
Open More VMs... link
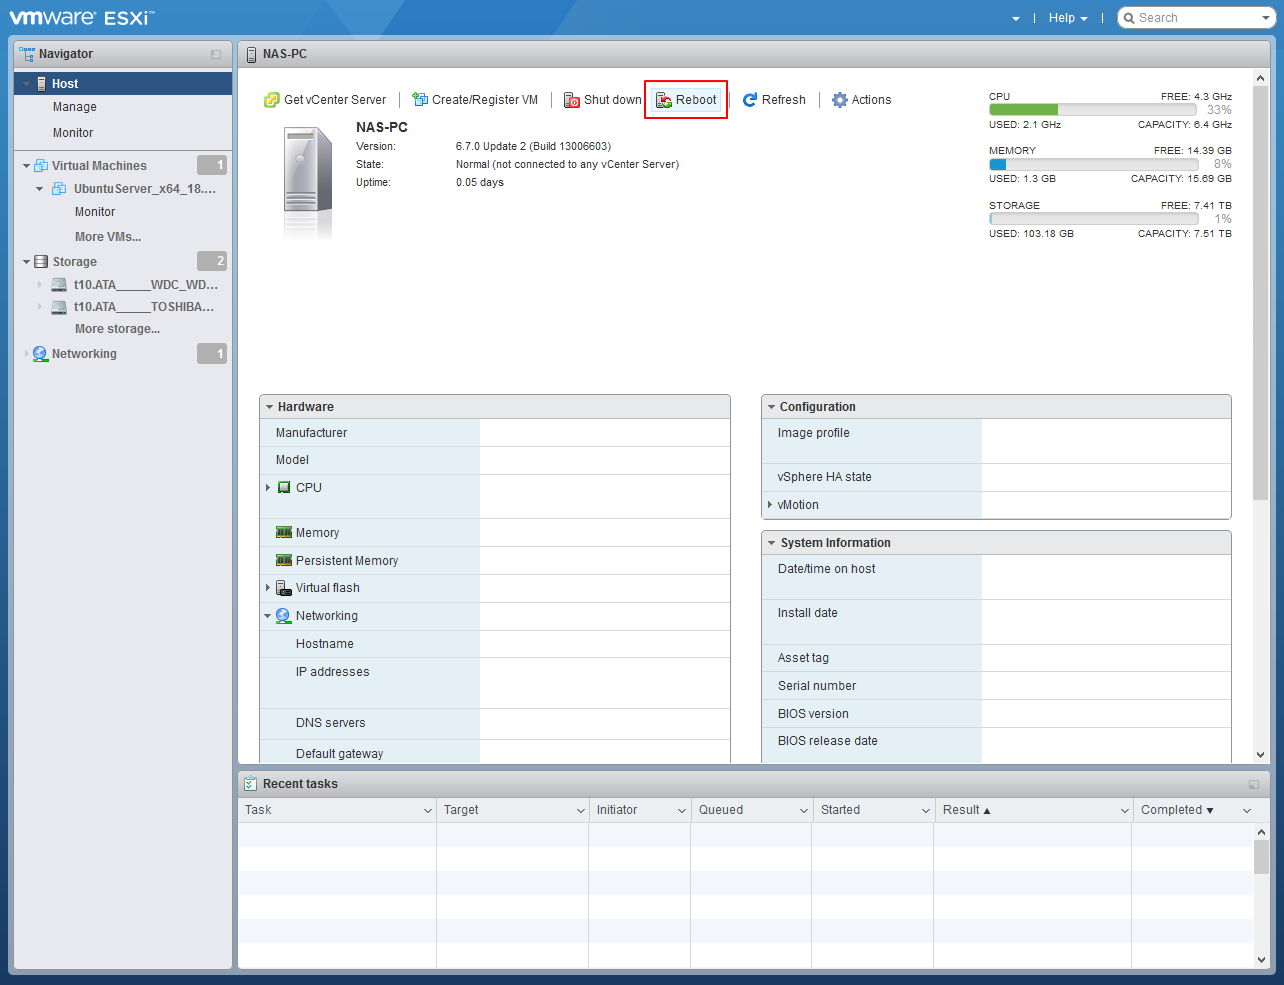coord(108,237)
